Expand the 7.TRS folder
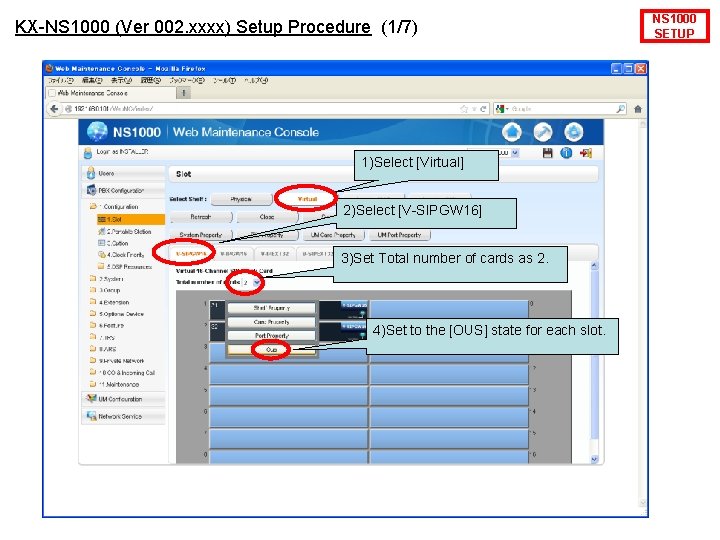720x540 pixels. (x=103, y=338)
